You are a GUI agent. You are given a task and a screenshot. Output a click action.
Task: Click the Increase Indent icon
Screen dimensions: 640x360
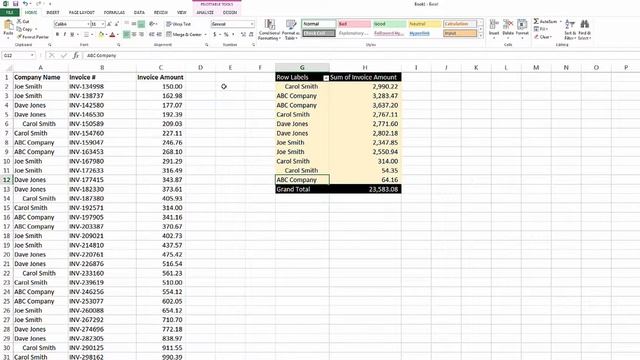[159, 35]
